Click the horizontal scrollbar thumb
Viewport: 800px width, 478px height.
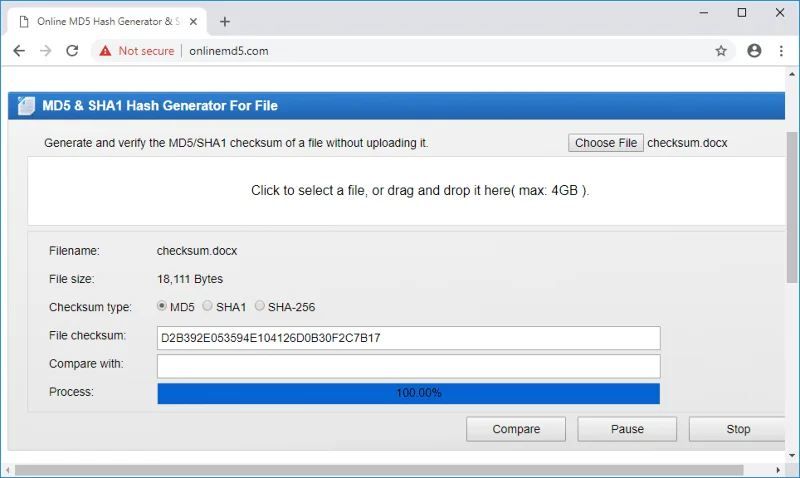(379, 470)
